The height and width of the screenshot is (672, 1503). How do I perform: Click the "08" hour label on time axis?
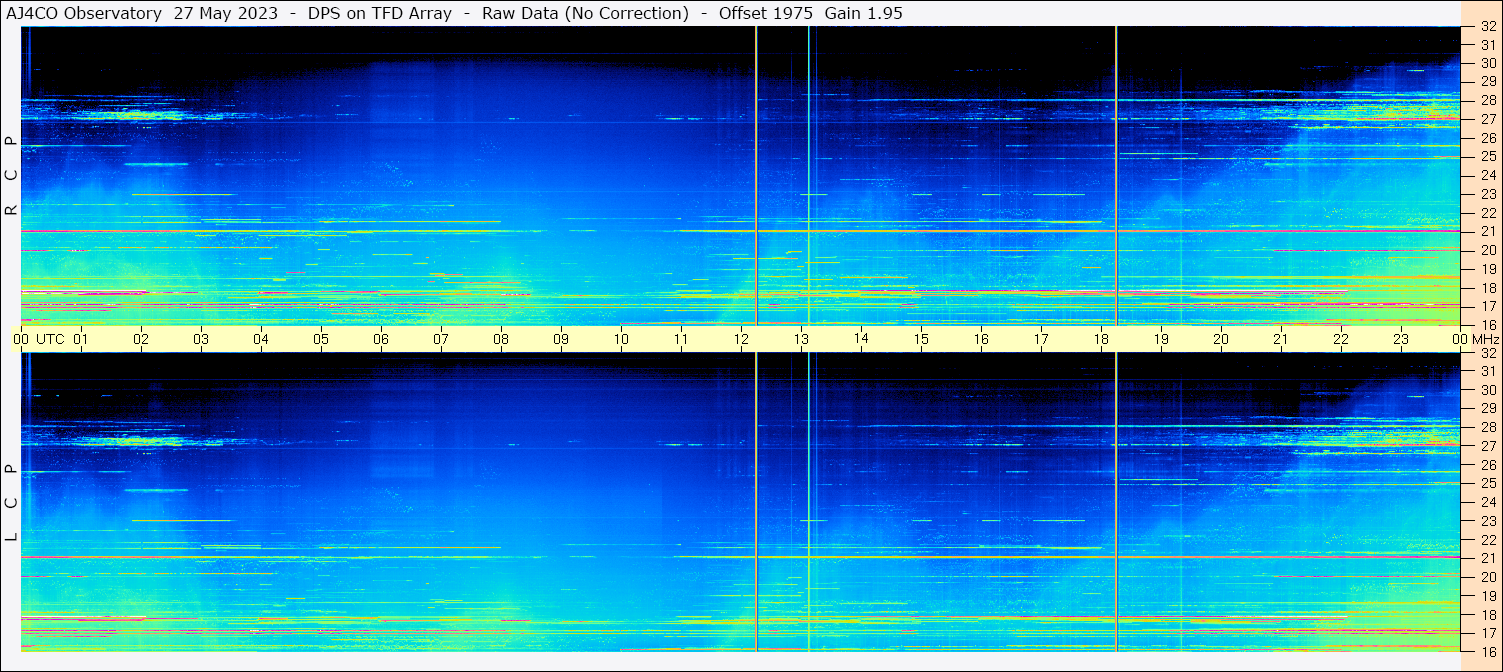[x=501, y=339]
